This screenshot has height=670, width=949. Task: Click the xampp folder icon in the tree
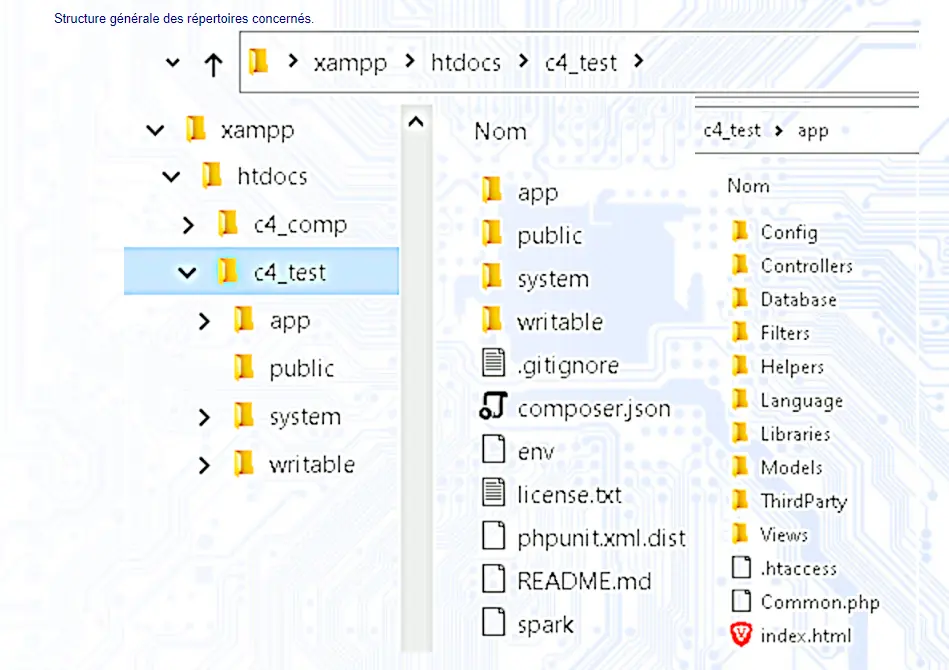(x=195, y=129)
